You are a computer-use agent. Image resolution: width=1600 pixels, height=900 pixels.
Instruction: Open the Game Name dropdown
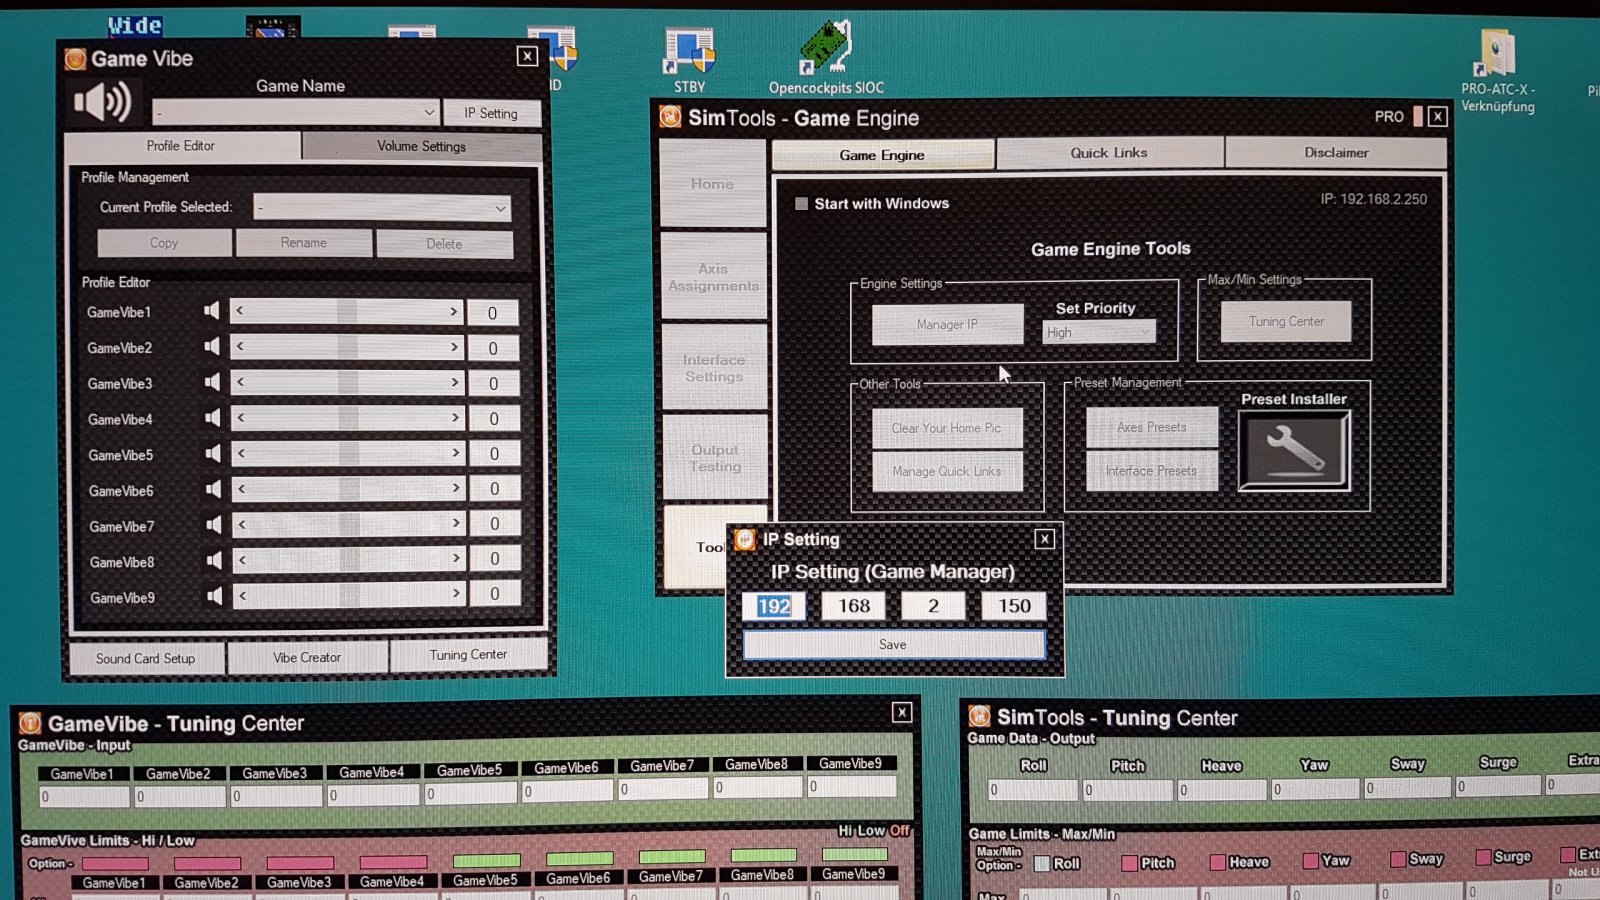296,112
